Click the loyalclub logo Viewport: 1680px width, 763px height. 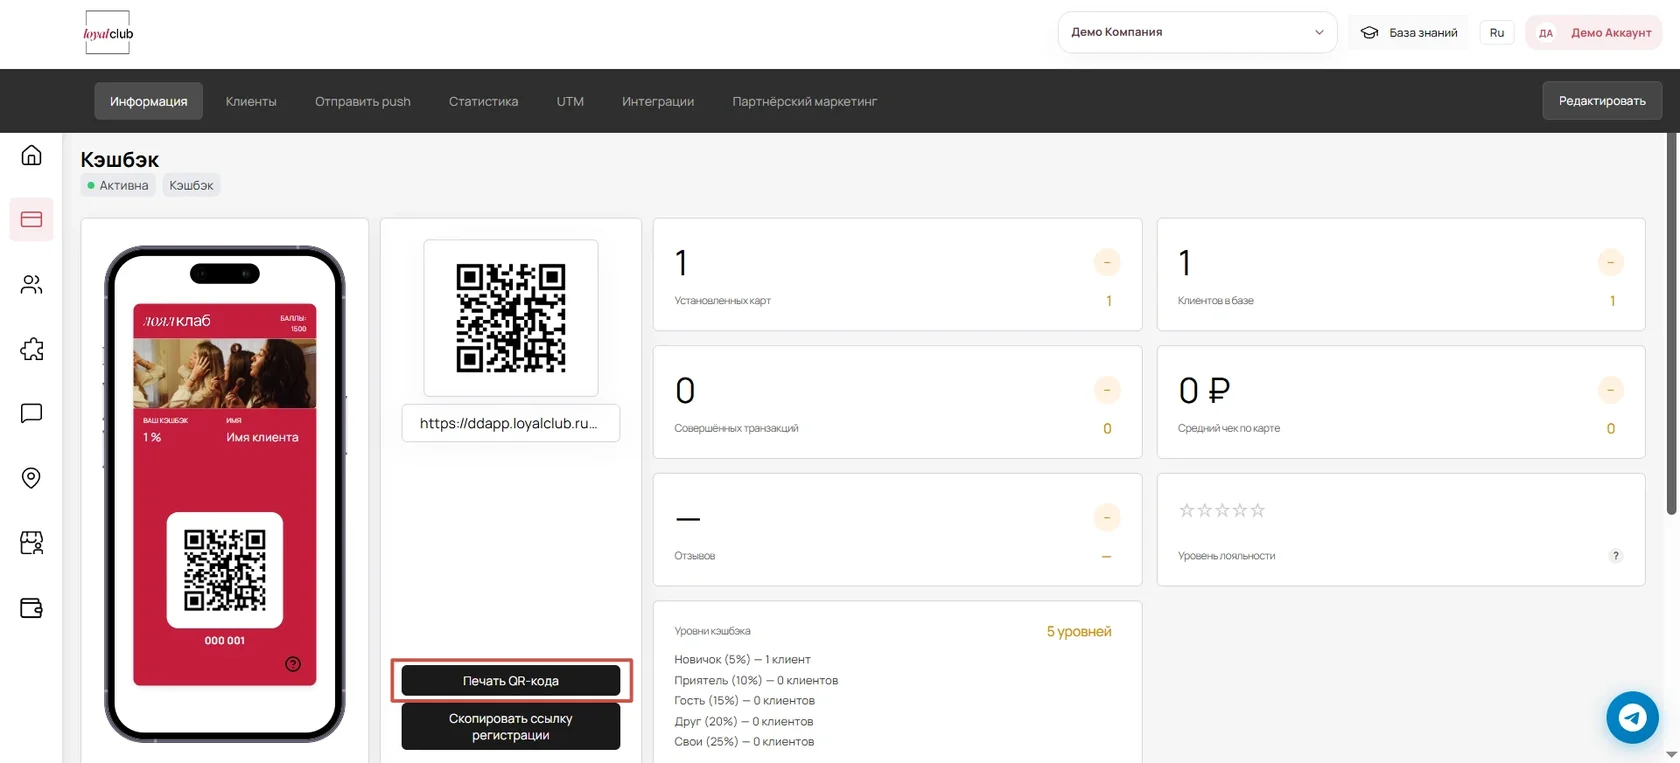pyautogui.click(x=108, y=33)
